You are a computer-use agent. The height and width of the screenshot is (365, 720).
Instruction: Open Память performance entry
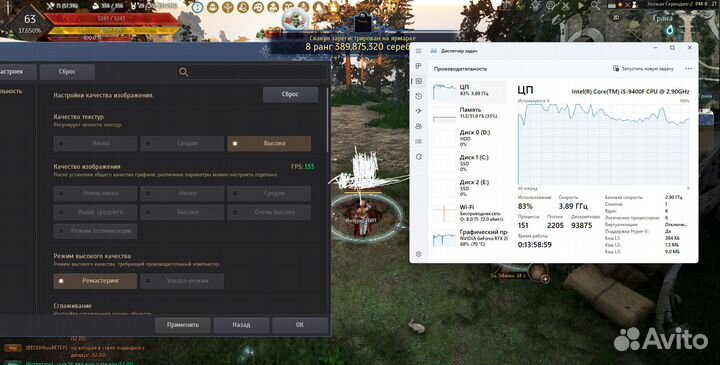(x=469, y=113)
